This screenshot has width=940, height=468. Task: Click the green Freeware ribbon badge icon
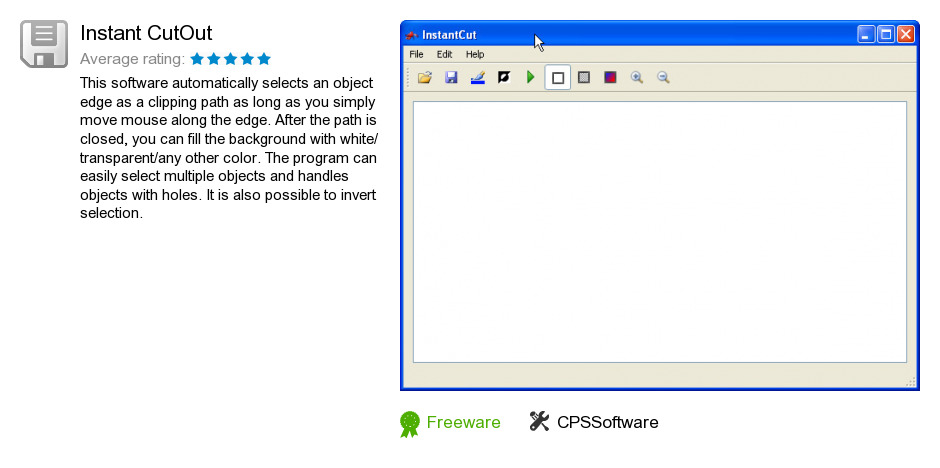[x=409, y=424]
